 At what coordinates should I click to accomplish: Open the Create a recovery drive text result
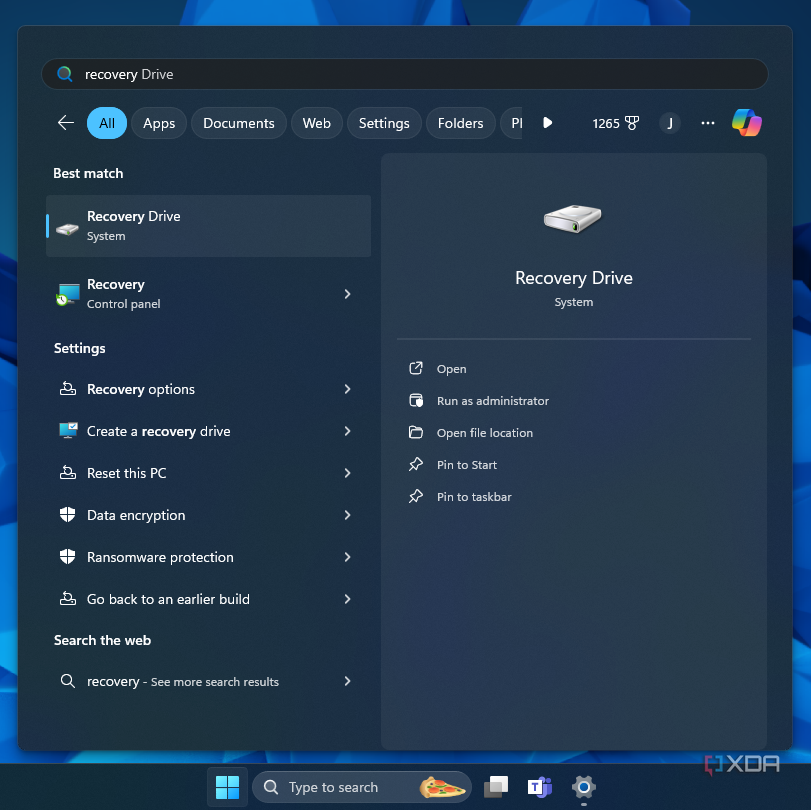tap(158, 431)
